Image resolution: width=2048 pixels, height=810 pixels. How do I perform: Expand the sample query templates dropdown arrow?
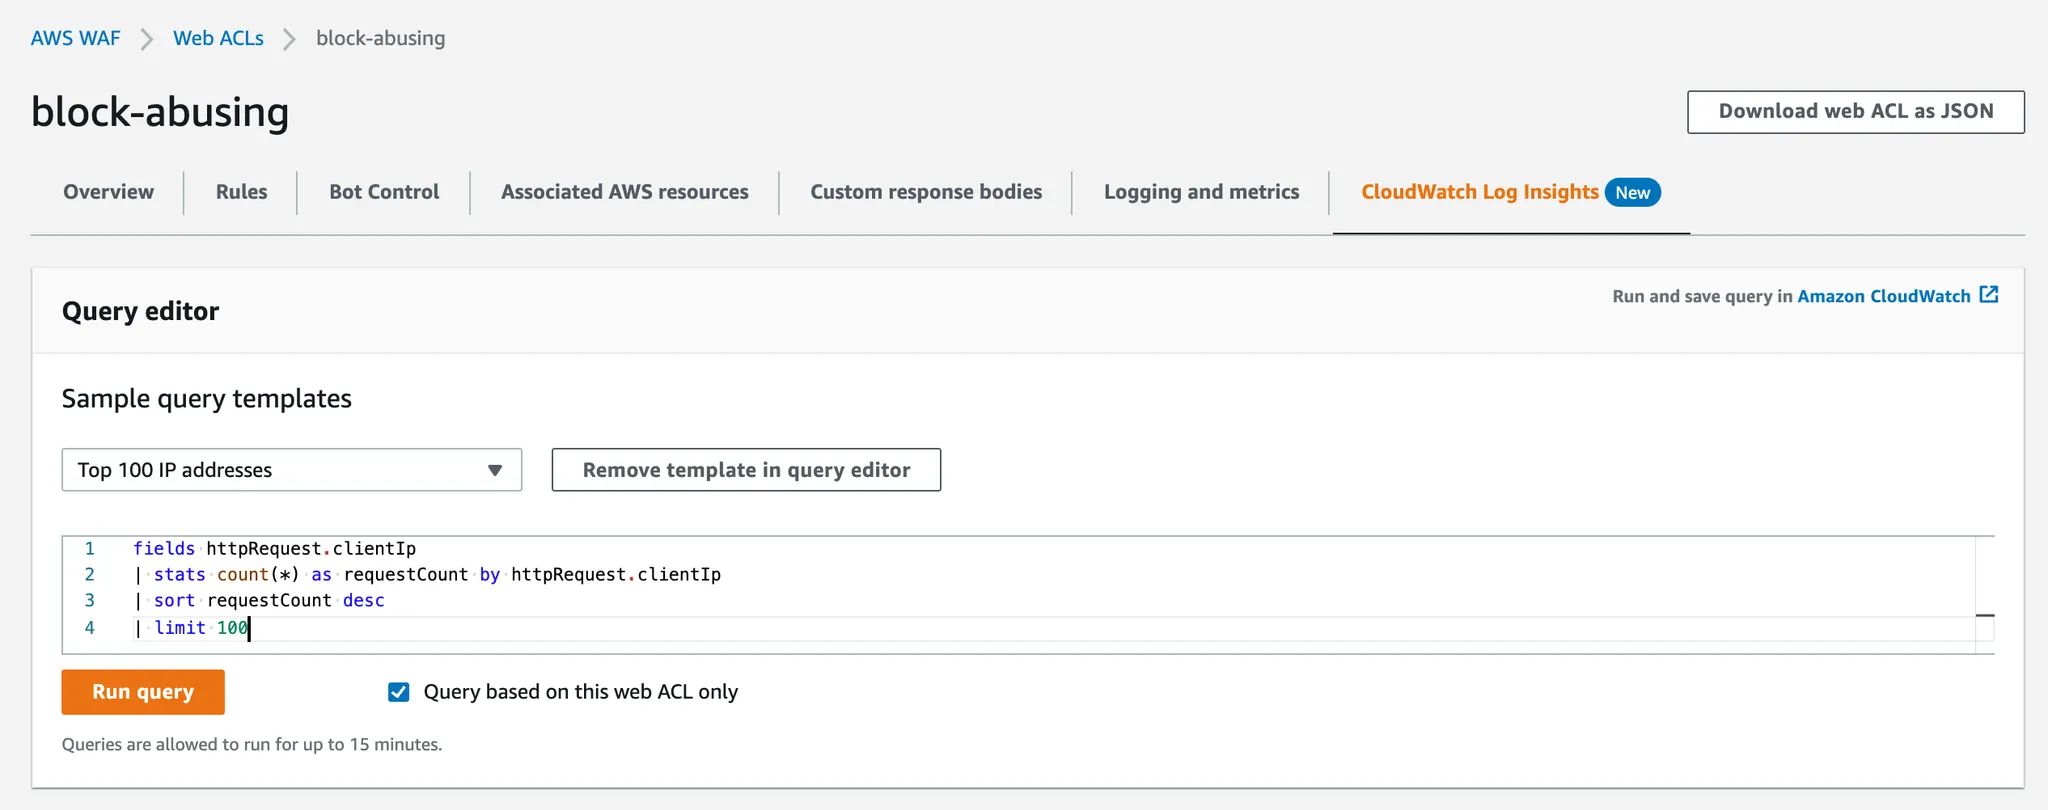point(495,470)
